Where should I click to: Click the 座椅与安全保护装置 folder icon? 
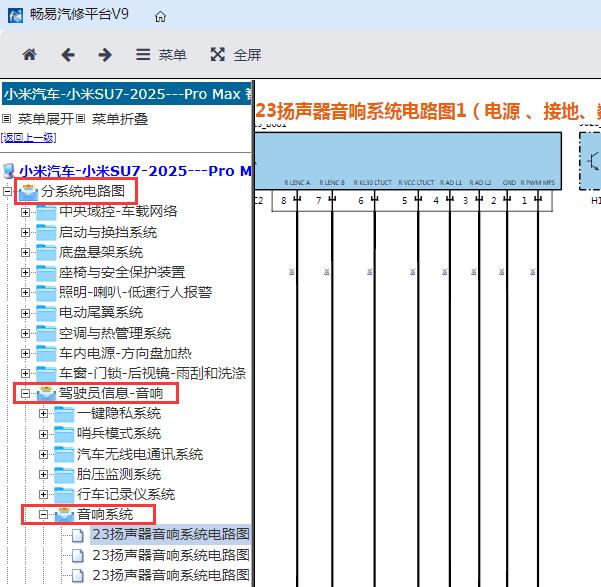[x=46, y=273]
